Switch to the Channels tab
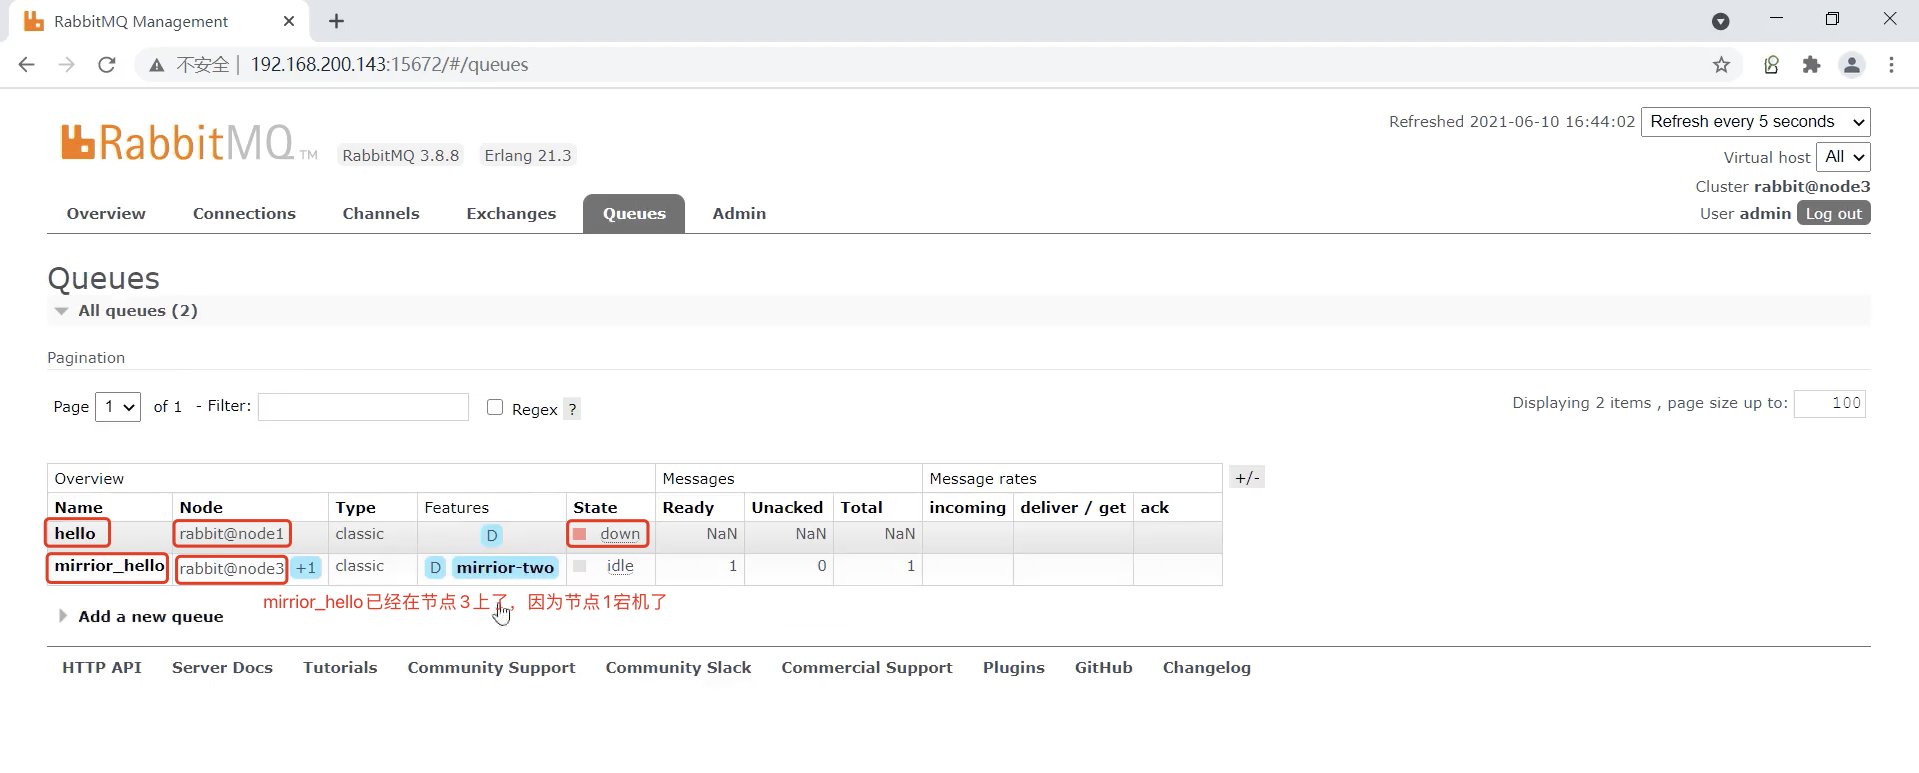Image resolution: width=1919 pixels, height=773 pixels. tap(381, 214)
